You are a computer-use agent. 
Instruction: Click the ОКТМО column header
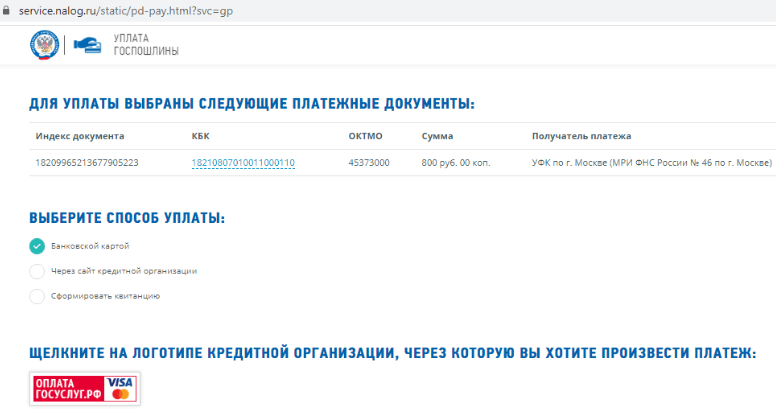tap(365, 136)
